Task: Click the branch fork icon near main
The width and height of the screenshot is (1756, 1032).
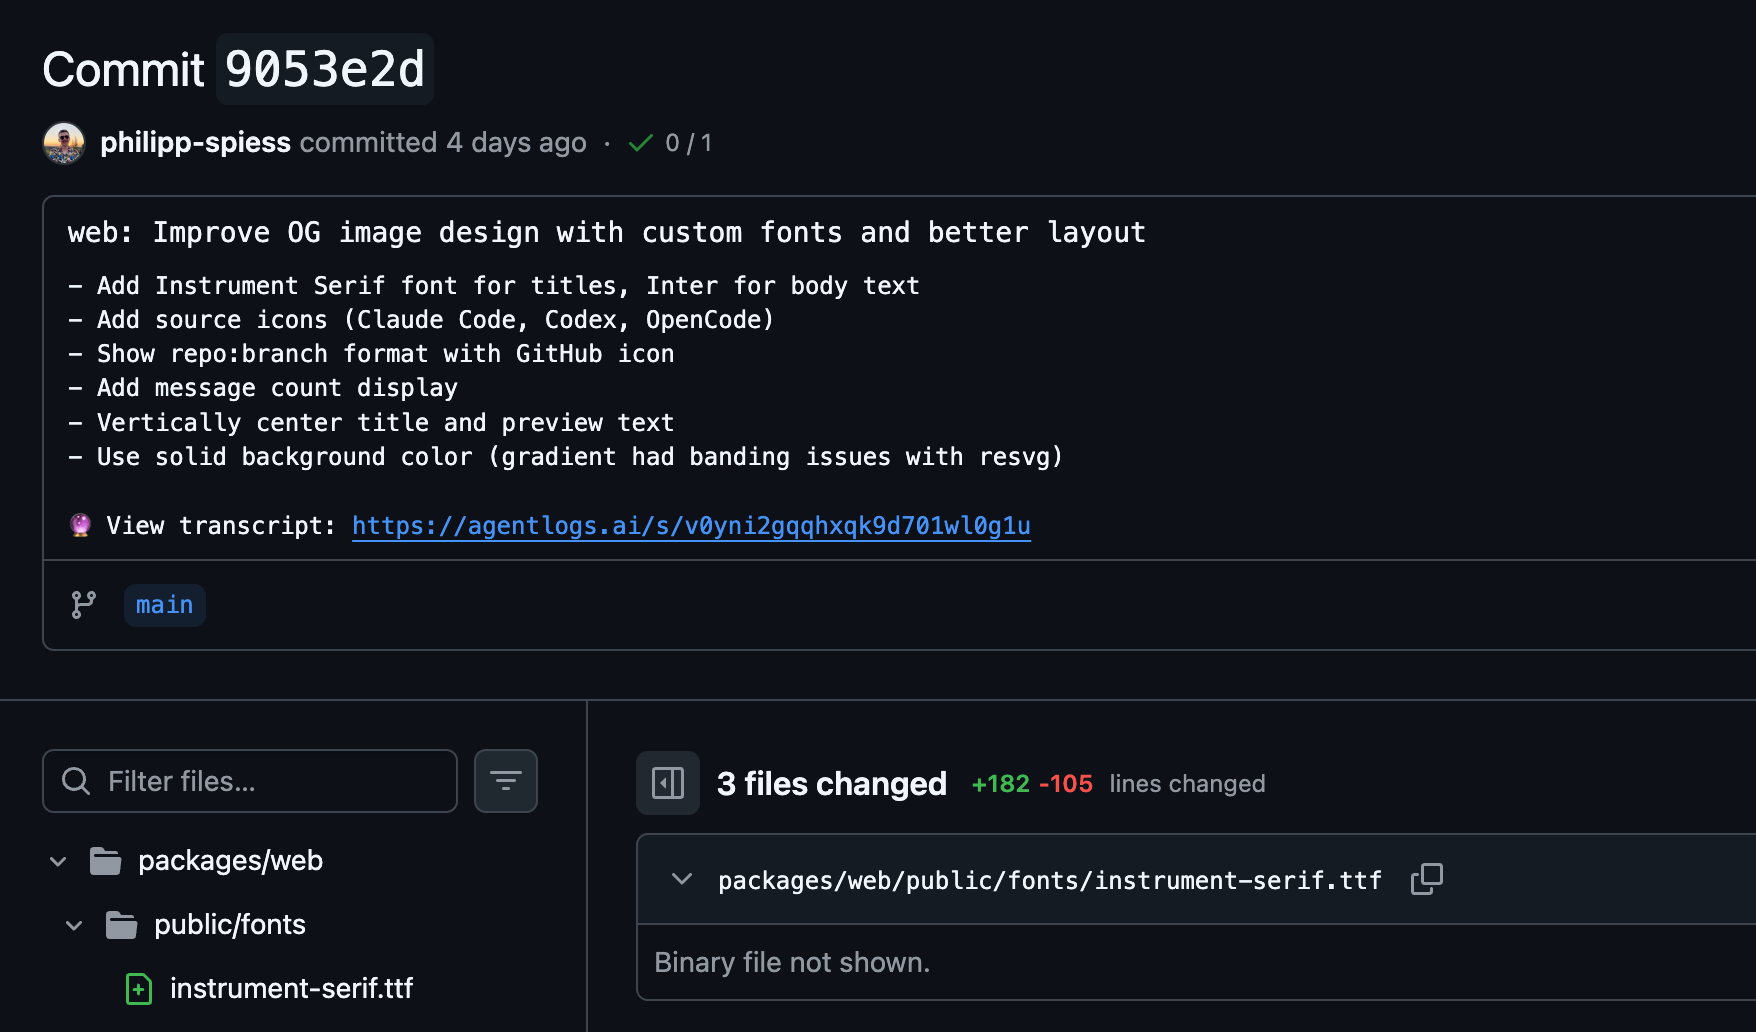Action: (83, 604)
